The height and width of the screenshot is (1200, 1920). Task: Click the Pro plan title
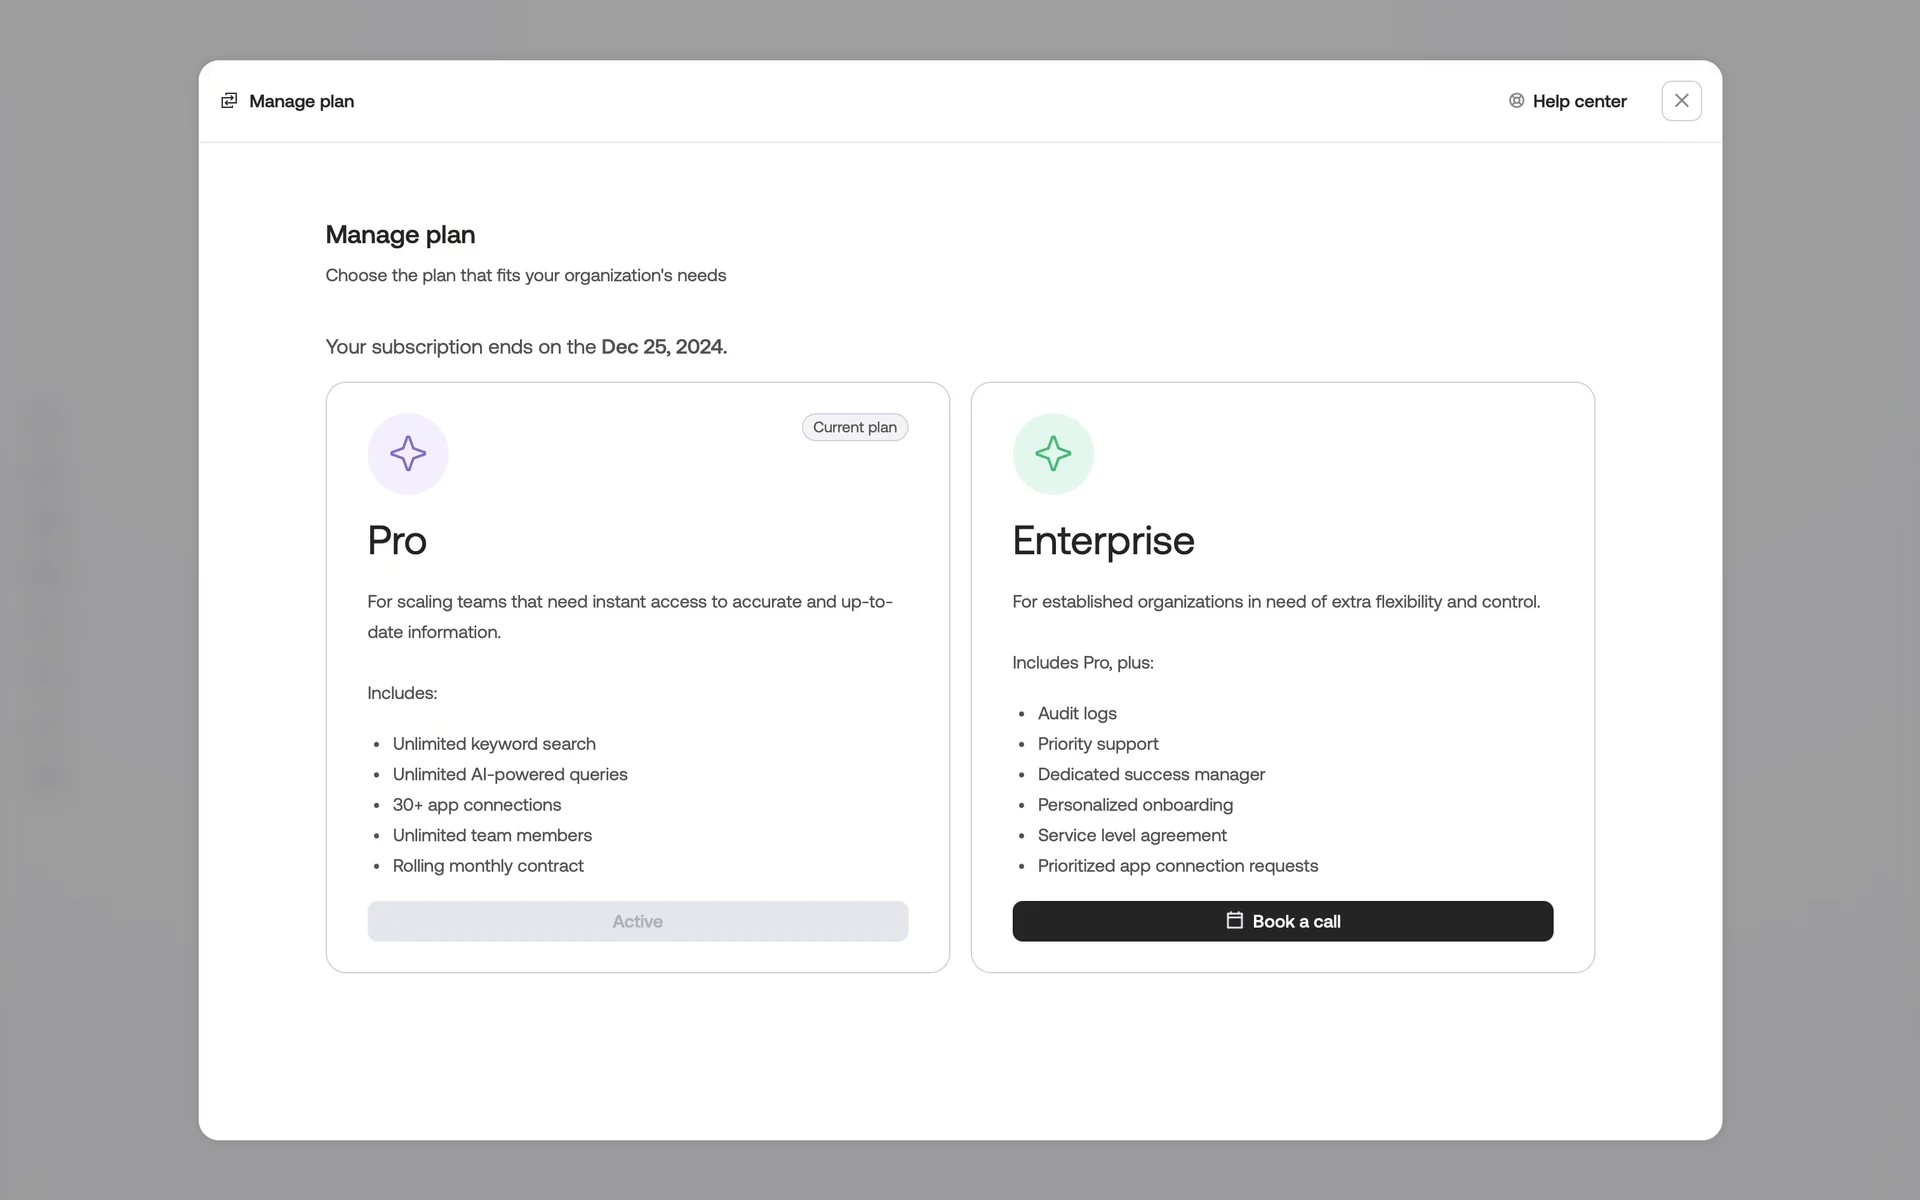pyautogui.click(x=397, y=541)
